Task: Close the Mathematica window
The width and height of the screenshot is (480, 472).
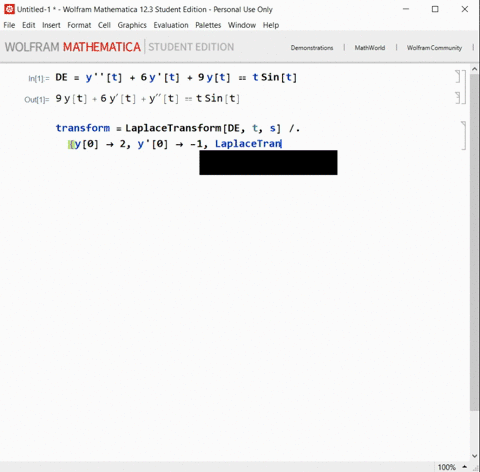Action: point(465,9)
